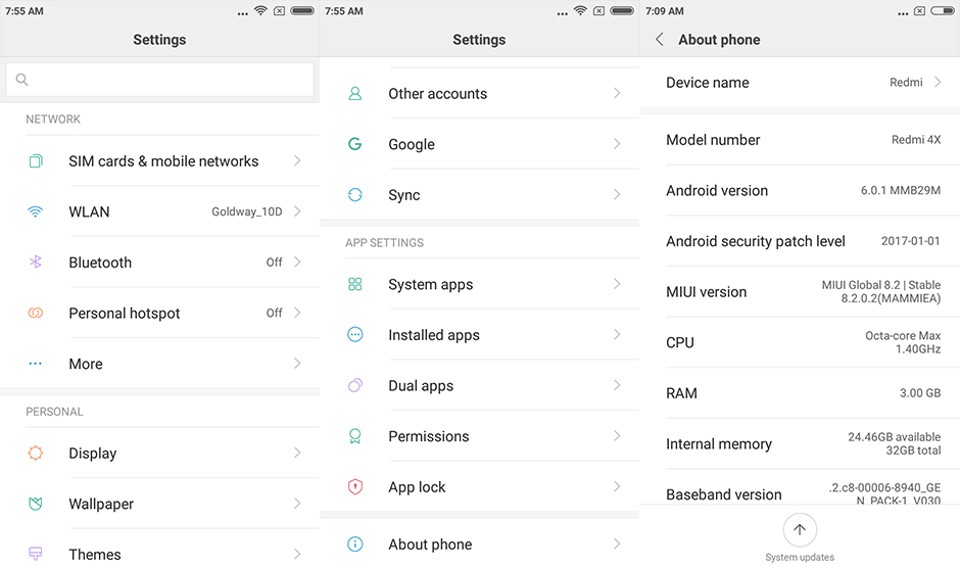Viewport: 960px width, 567px height.
Task: Tap the System updates arrow icon
Action: (x=800, y=530)
